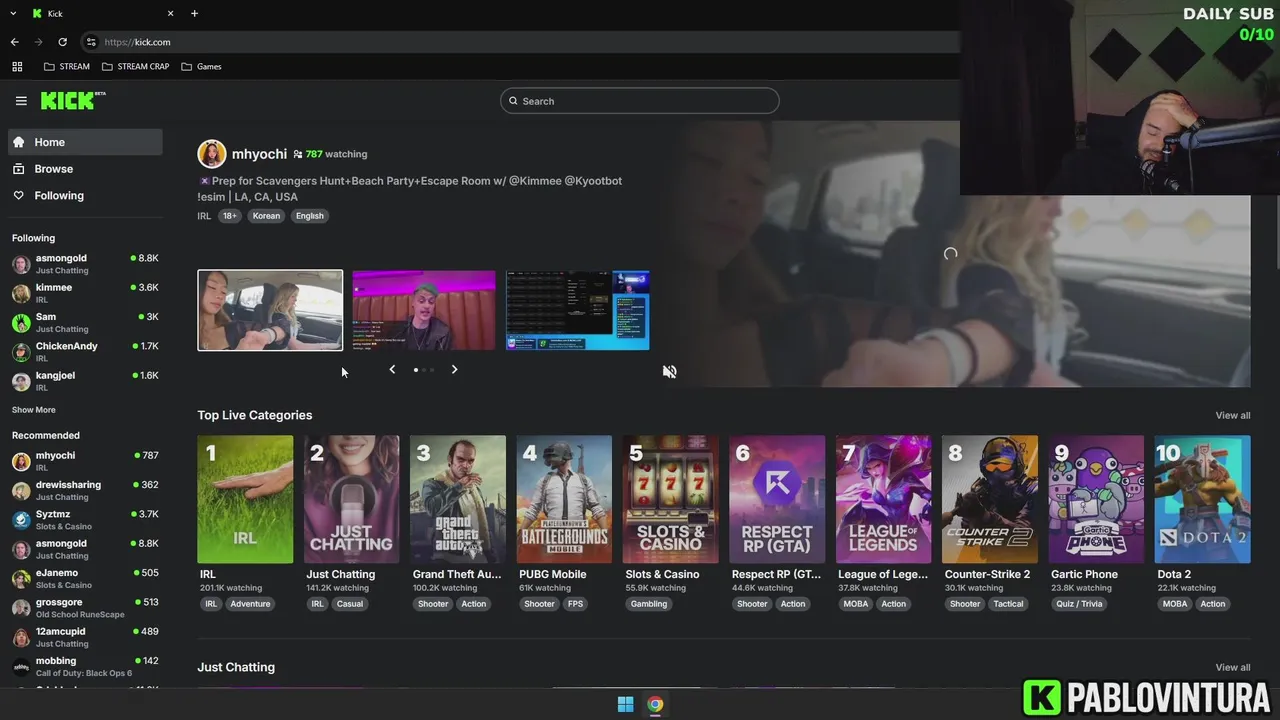Viewport: 1280px width, 720px height.
Task: Click eJanemo avatar in Recommended
Action: coord(21,579)
